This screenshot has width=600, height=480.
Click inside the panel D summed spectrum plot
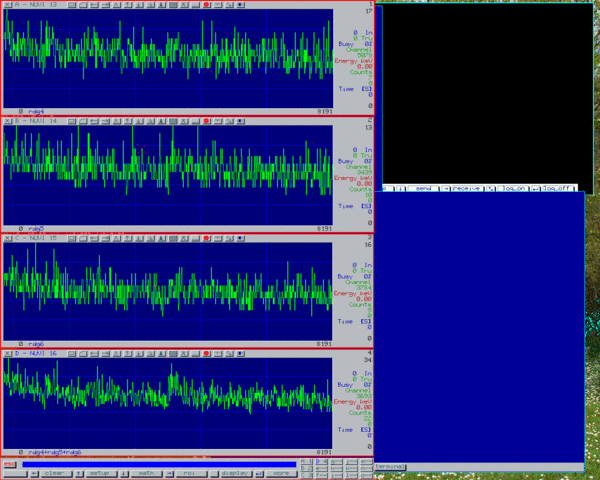click(x=168, y=403)
